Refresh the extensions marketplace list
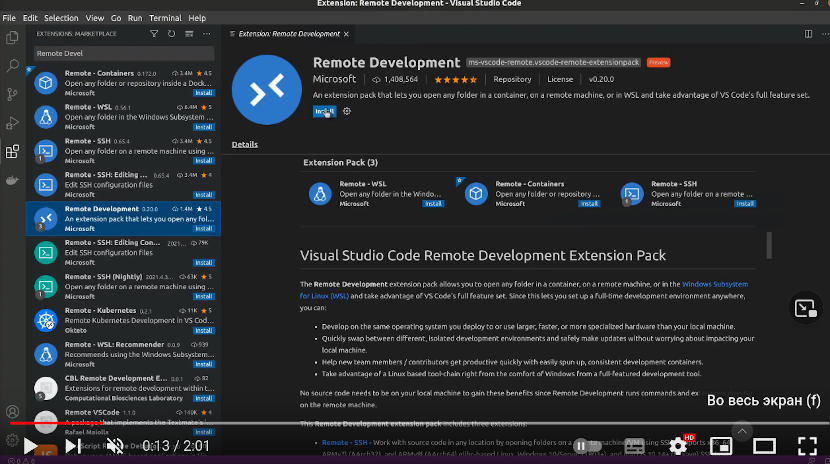Viewport: 830px width, 464px height. point(172,34)
